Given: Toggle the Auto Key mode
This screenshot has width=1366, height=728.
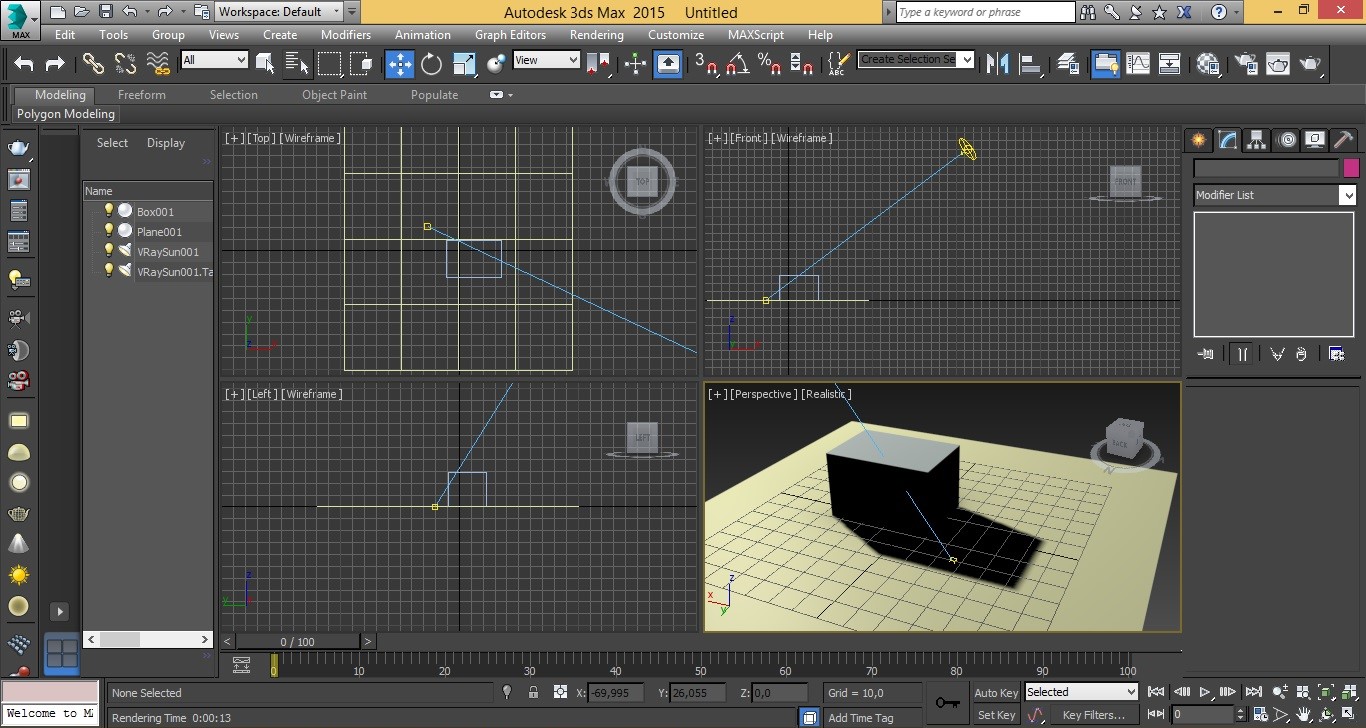Looking at the screenshot, I should tap(995, 693).
